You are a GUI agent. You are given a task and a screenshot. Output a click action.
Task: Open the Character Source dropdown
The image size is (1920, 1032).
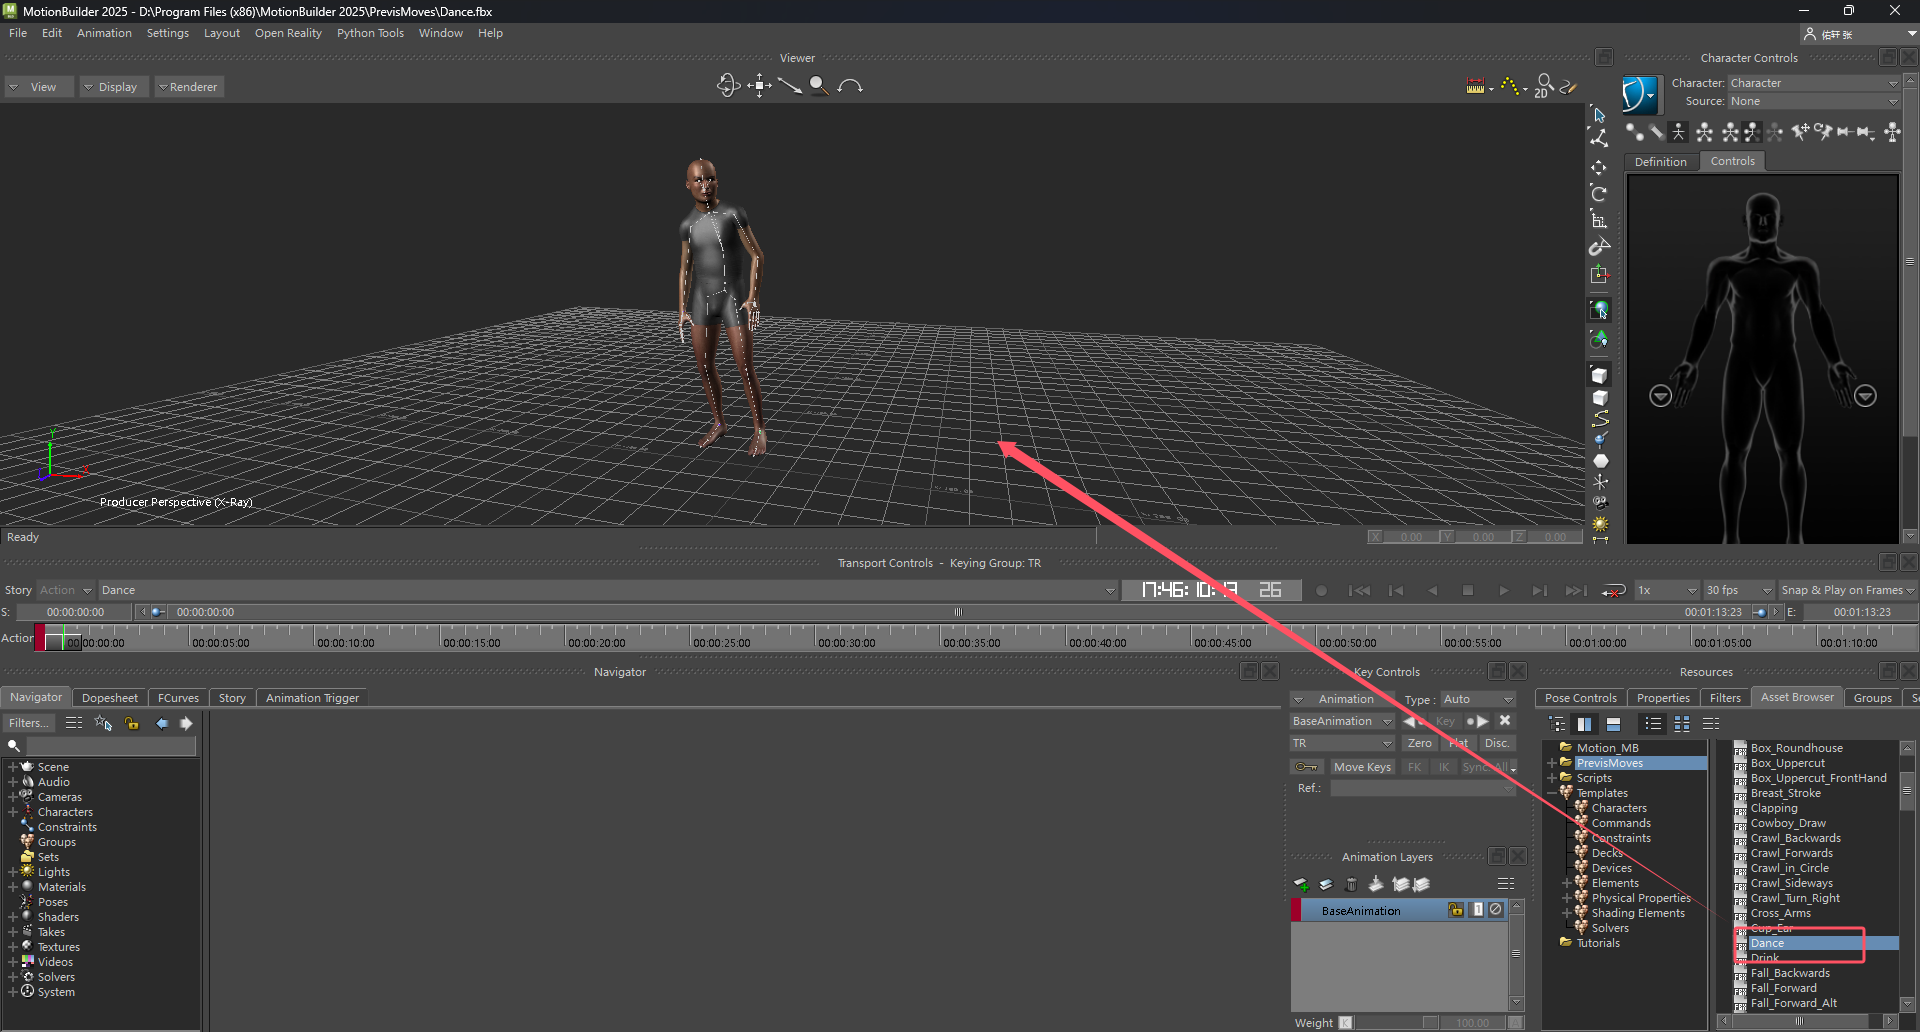(x=1813, y=101)
